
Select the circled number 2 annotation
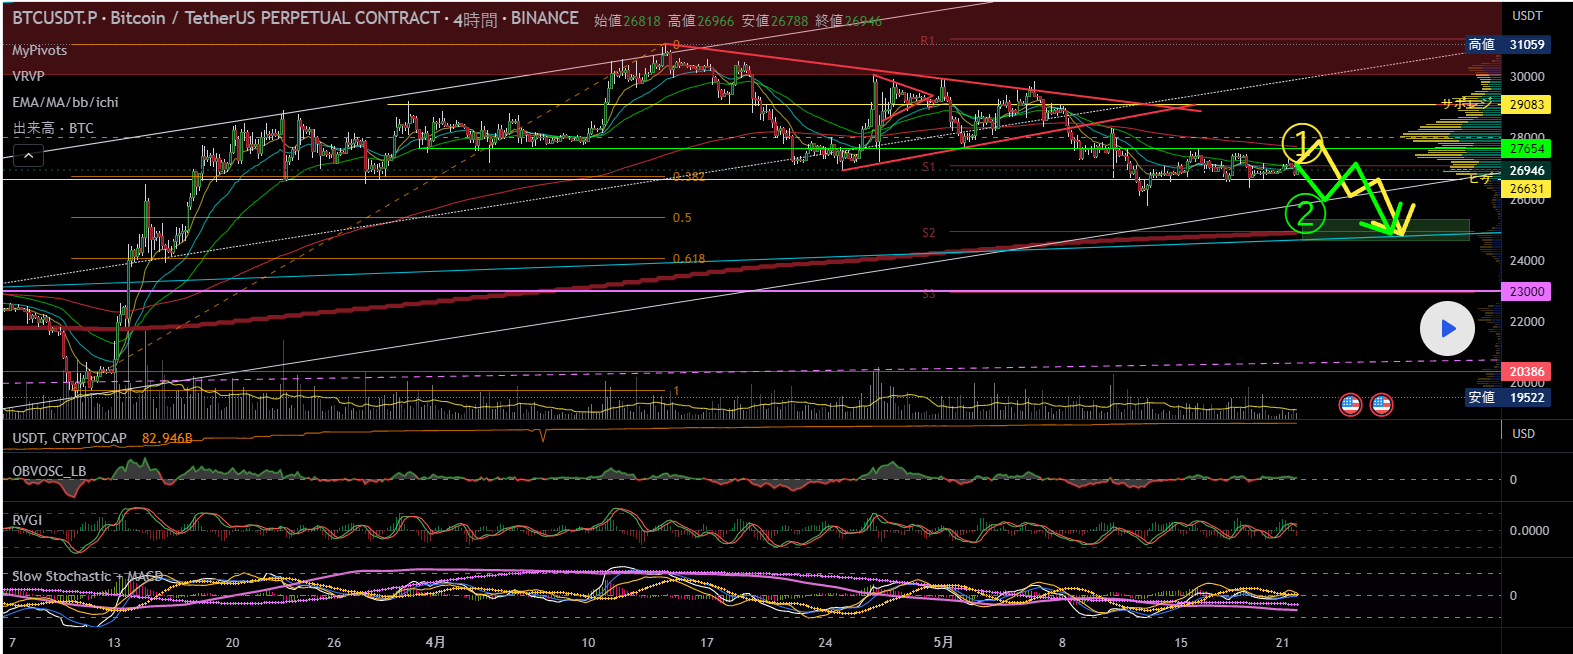(x=1304, y=213)
